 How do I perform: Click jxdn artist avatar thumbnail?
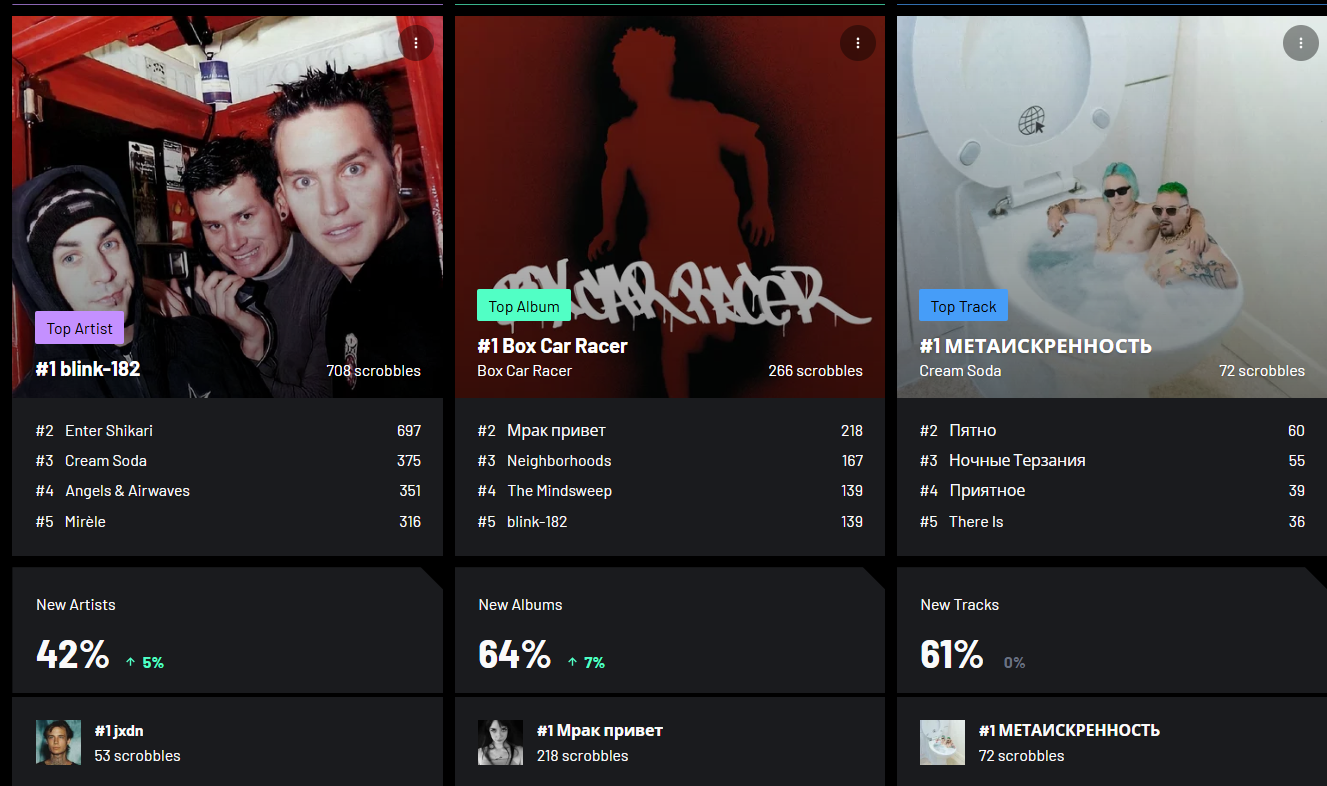(58, 743)
